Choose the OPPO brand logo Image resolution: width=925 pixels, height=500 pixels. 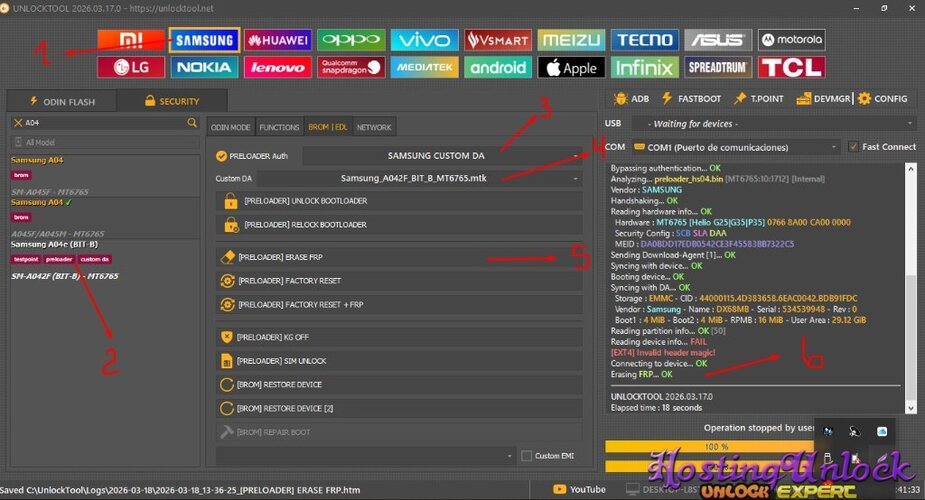[351, 40]
